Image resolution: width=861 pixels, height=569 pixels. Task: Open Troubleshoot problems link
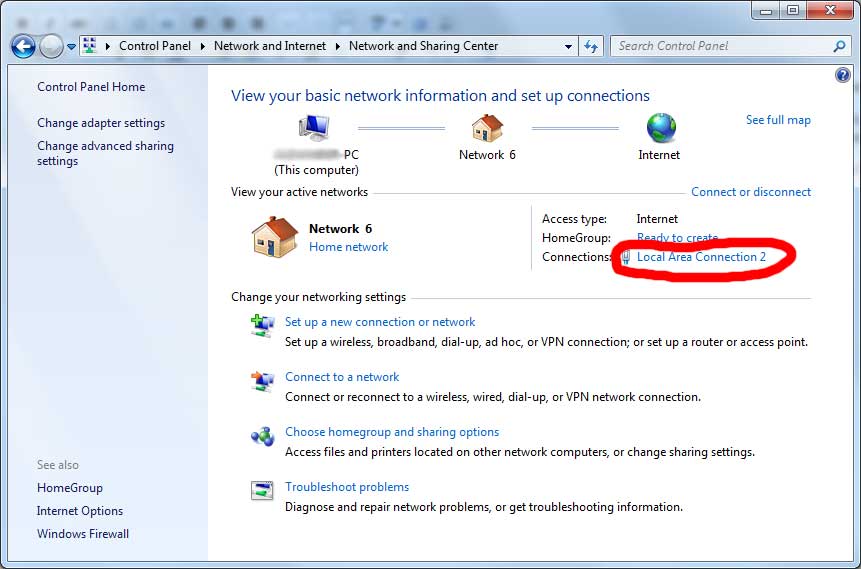pyautogui.click(x=347, y=487)
